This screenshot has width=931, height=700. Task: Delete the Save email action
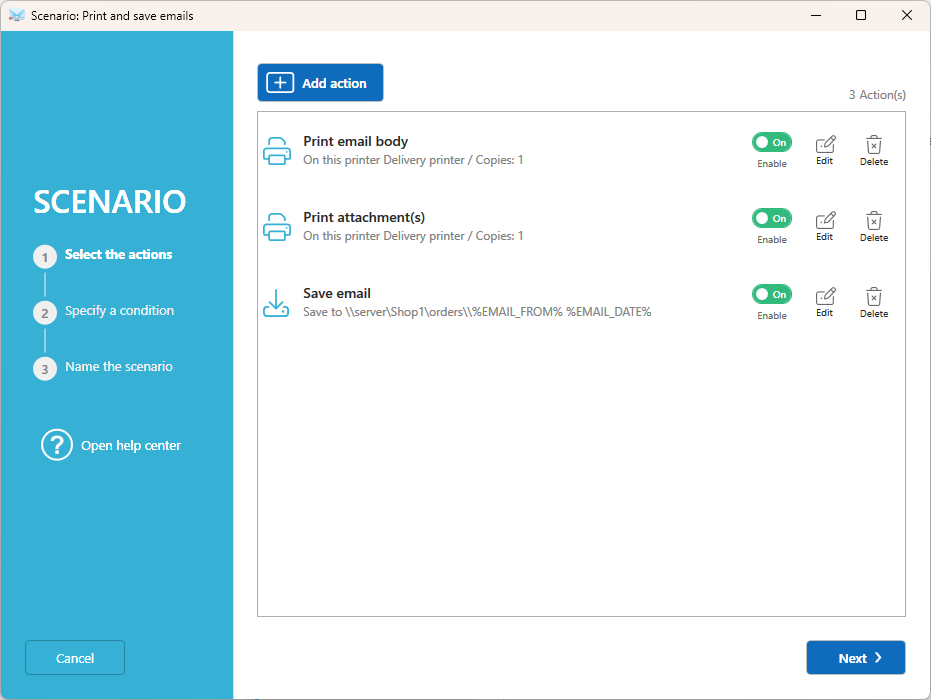pyautogui.click(x=874, y=303)
